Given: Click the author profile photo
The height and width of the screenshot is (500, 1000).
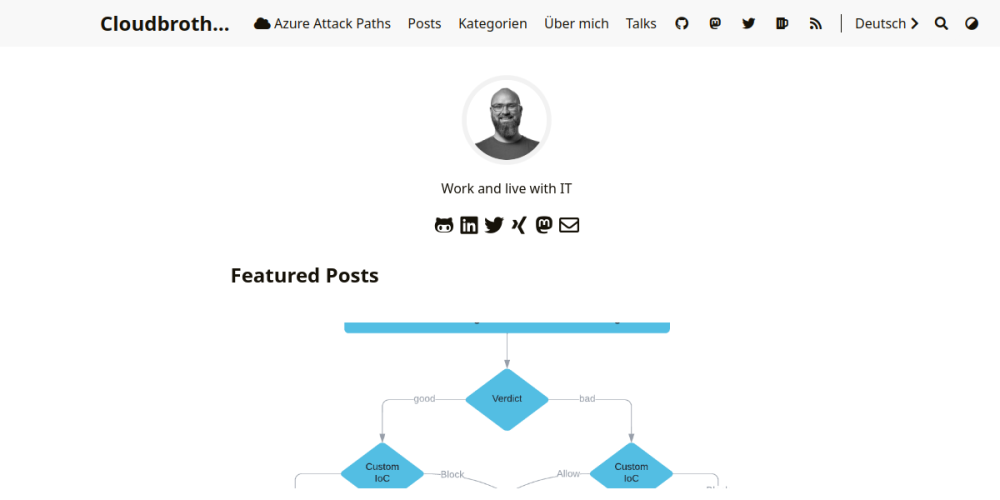Looking at the screenshot, I should point(507,120).
